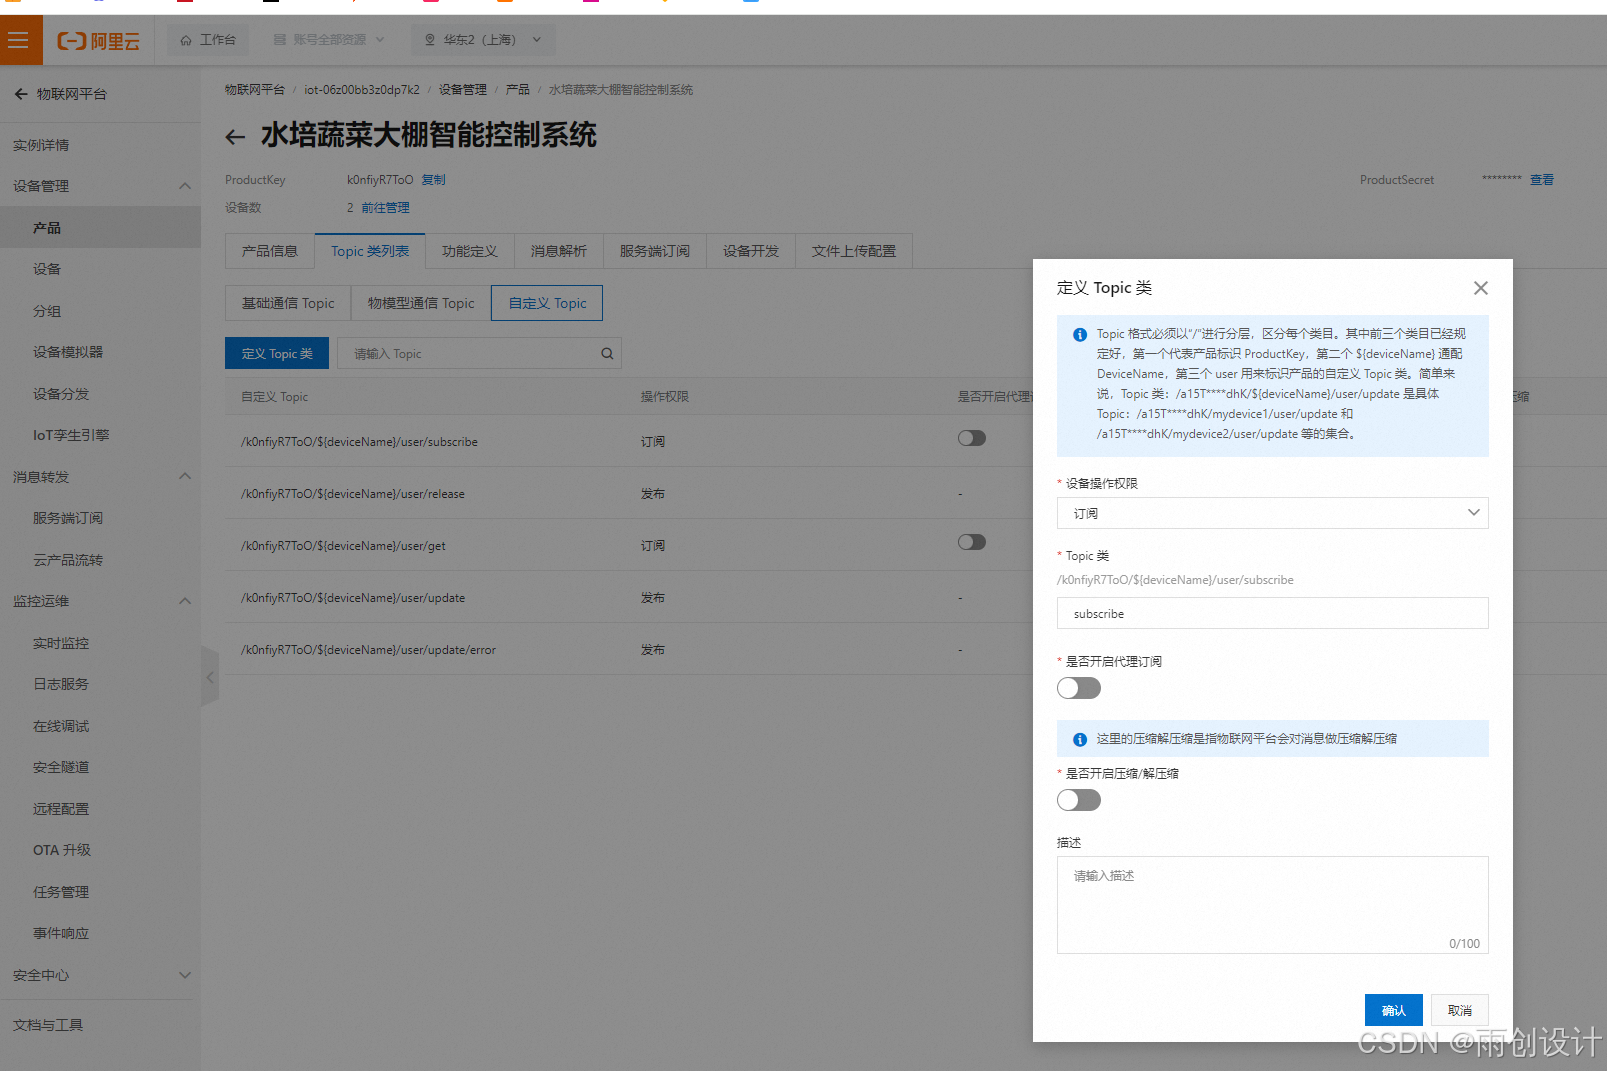Switch to the 服务端订阅 tab
1607x1071 pixels.
pos(655,251)
